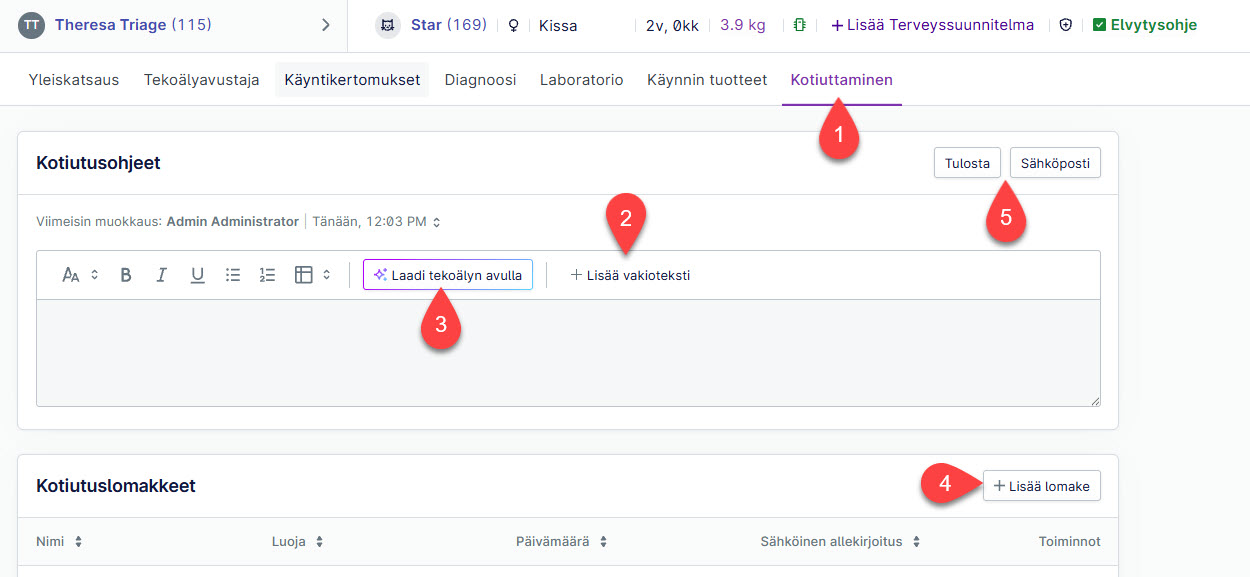Toggle italic formatting
The height and width of the screenshot is (577, 1250).
(161, 275)
